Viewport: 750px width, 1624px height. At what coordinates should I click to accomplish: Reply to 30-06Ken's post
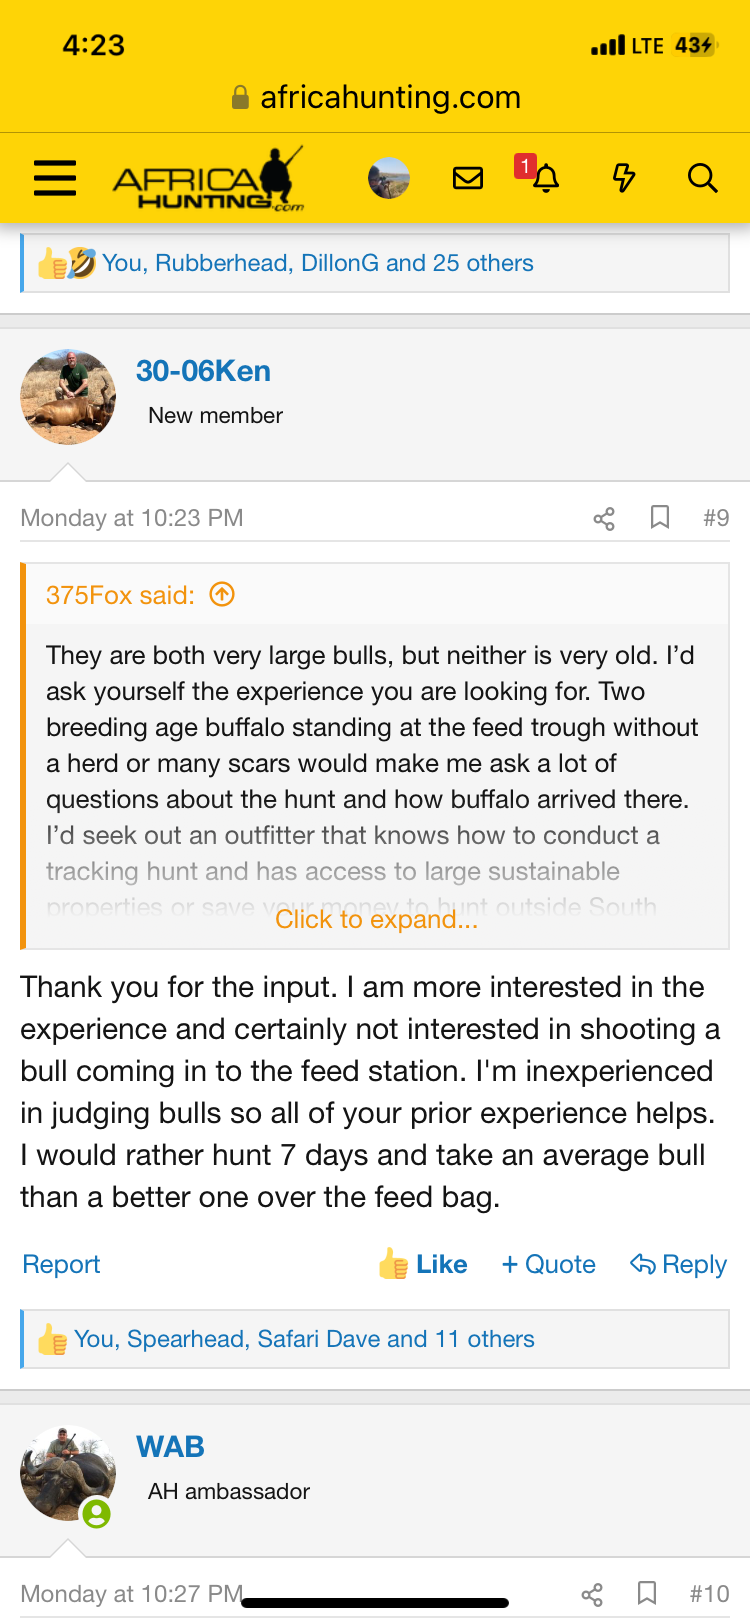coord(678,1264)
